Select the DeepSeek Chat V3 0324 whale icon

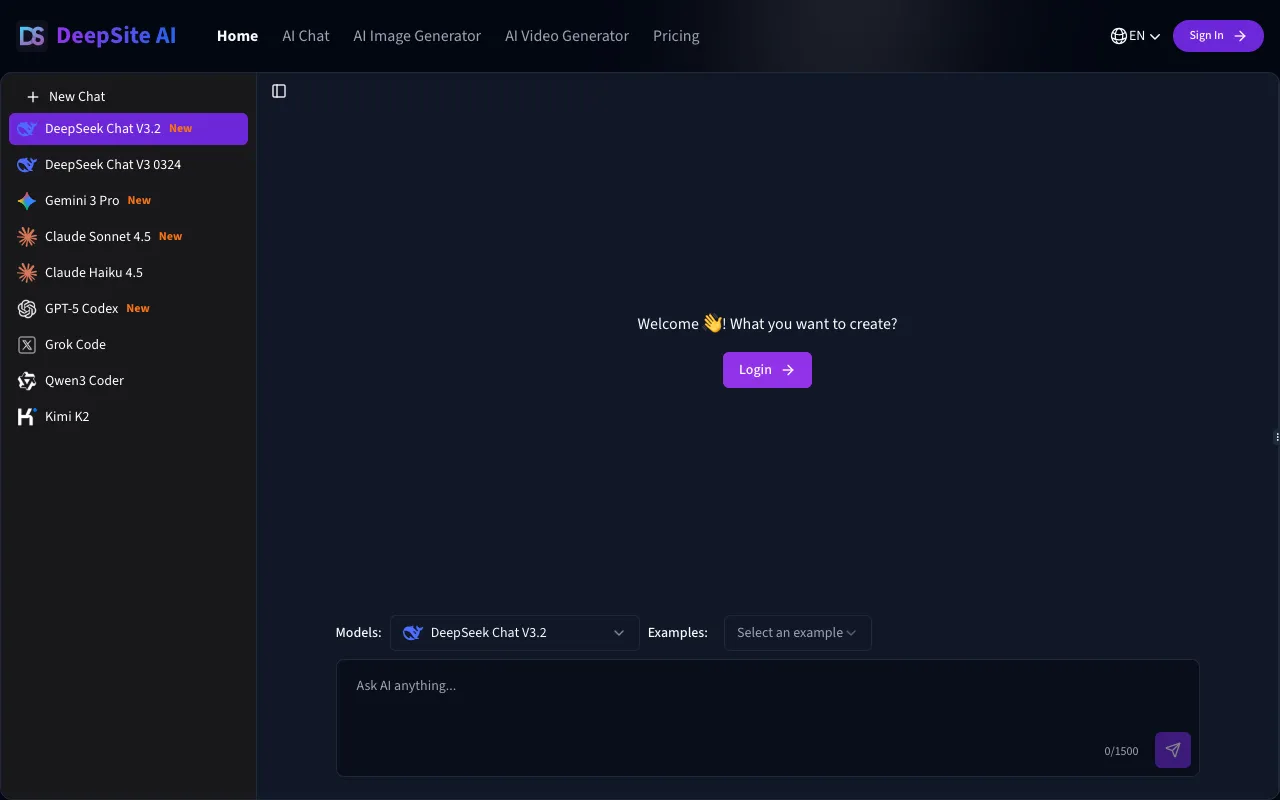(26, 164)
